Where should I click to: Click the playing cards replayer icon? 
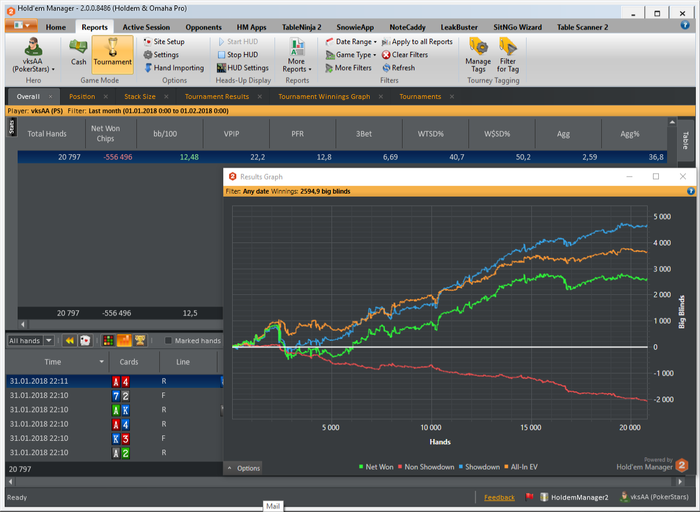point(85,341)
